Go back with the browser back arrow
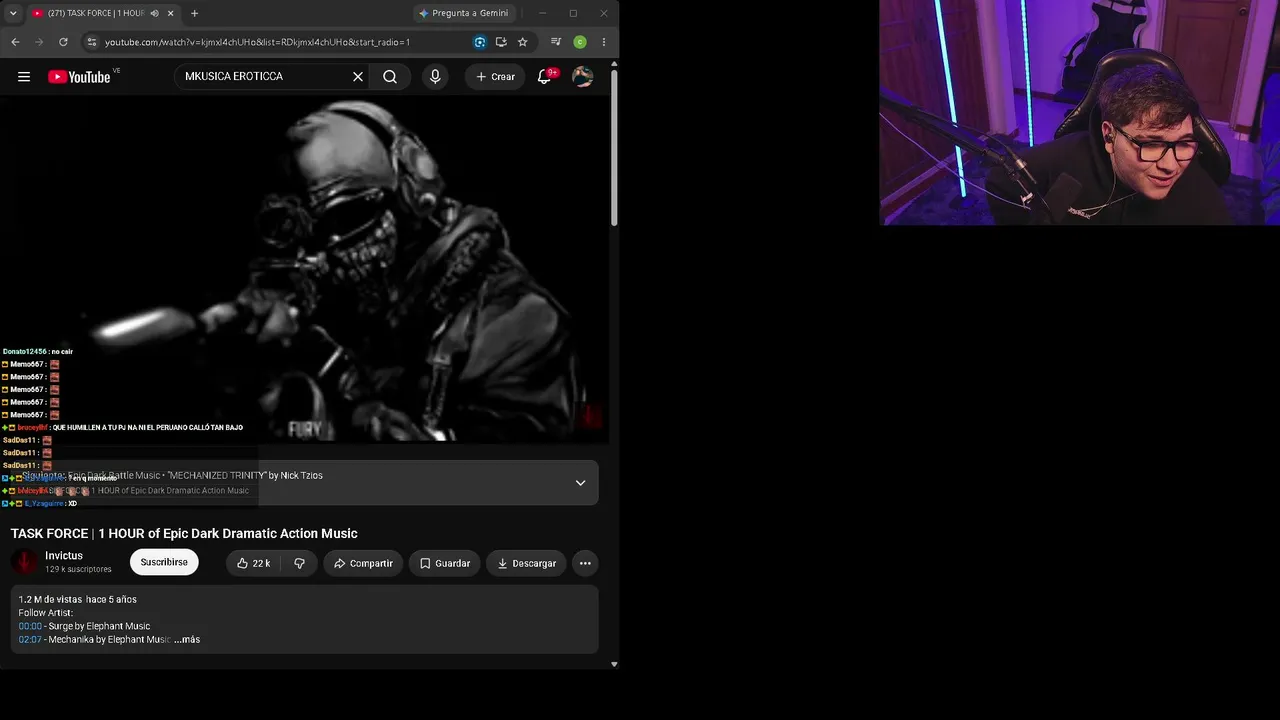The width and height of the screenshot is (1280, 720). tap(15, 42)
